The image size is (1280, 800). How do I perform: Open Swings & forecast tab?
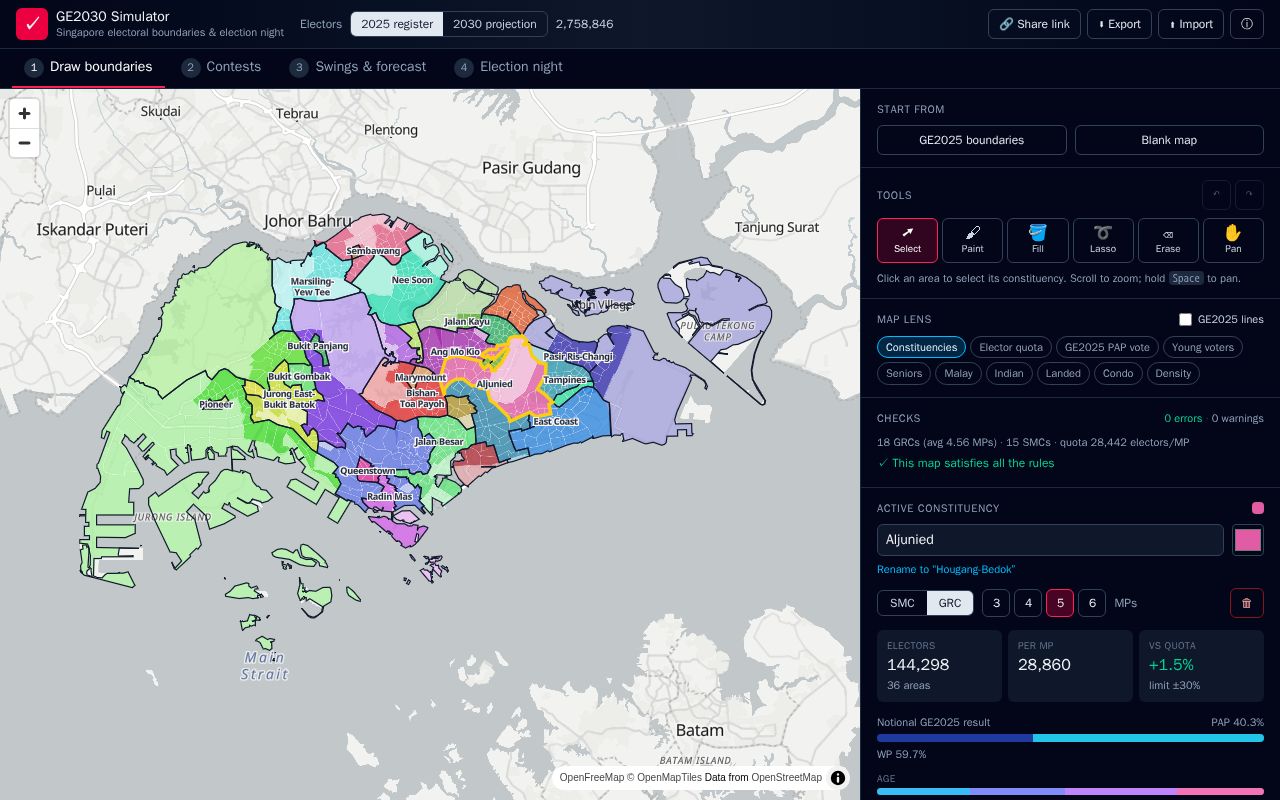coord(358,67)
